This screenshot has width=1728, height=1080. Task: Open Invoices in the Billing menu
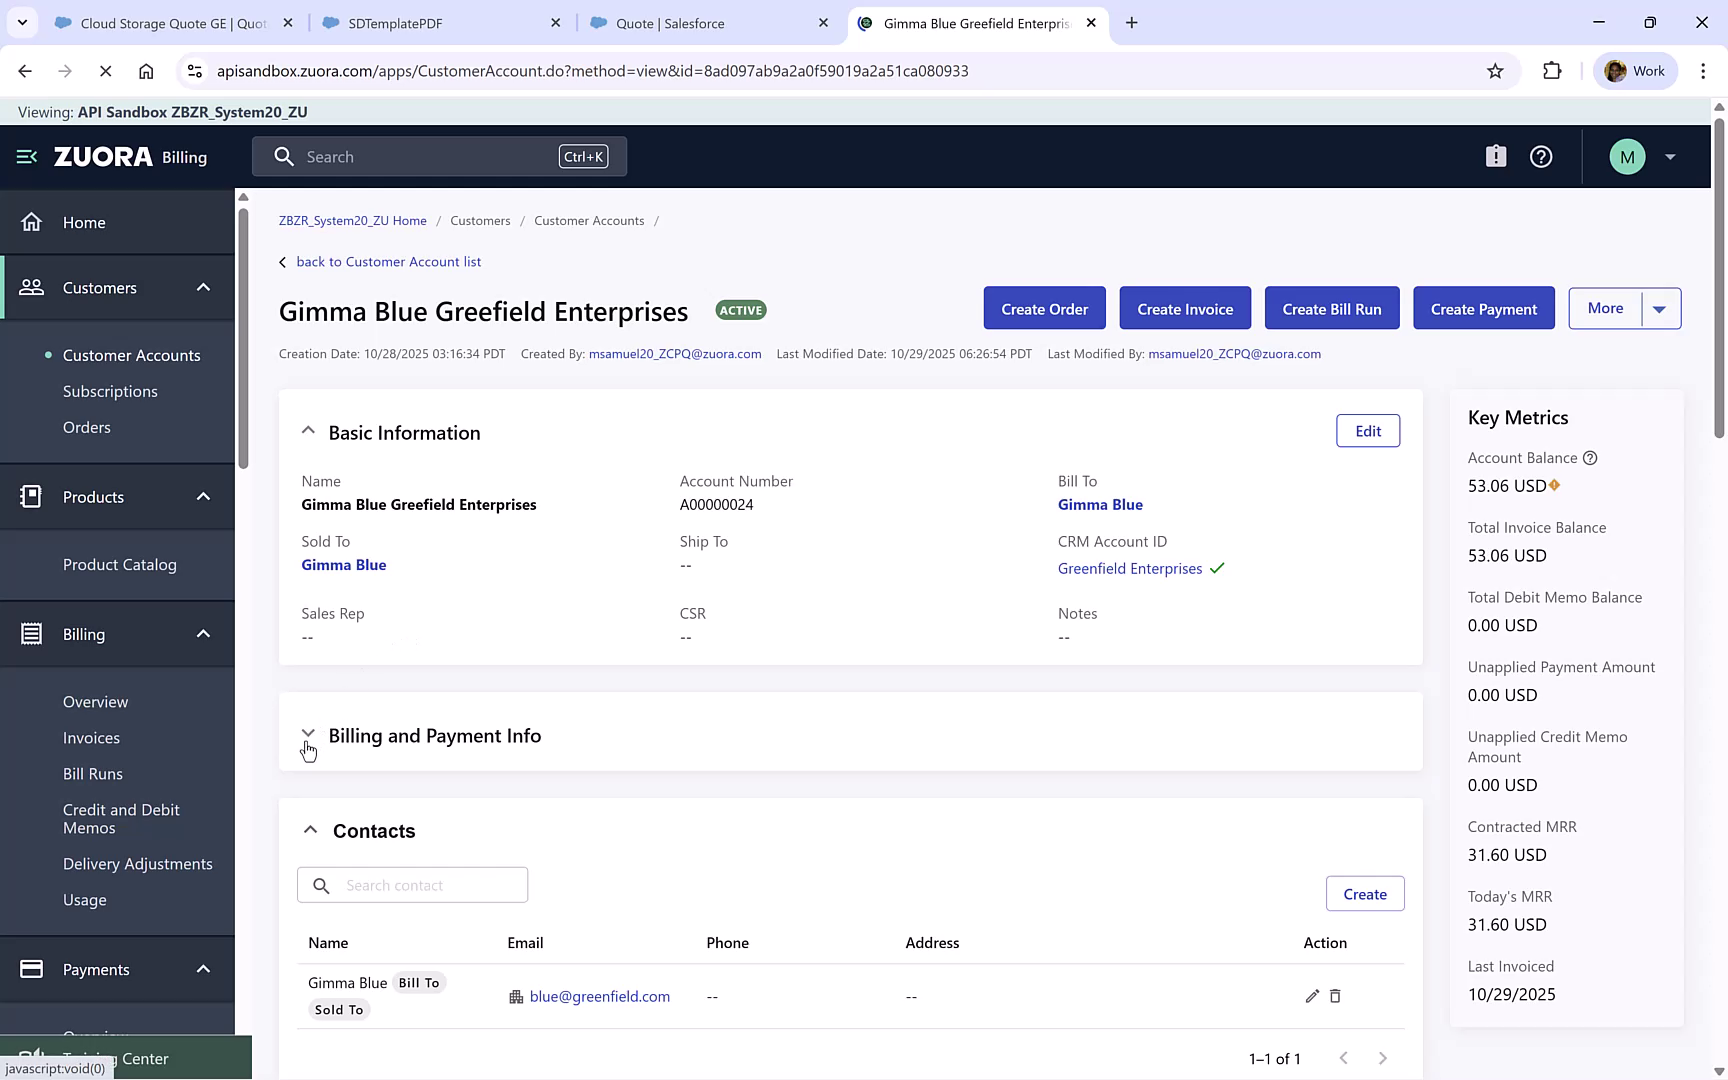(x=91, y=737)
